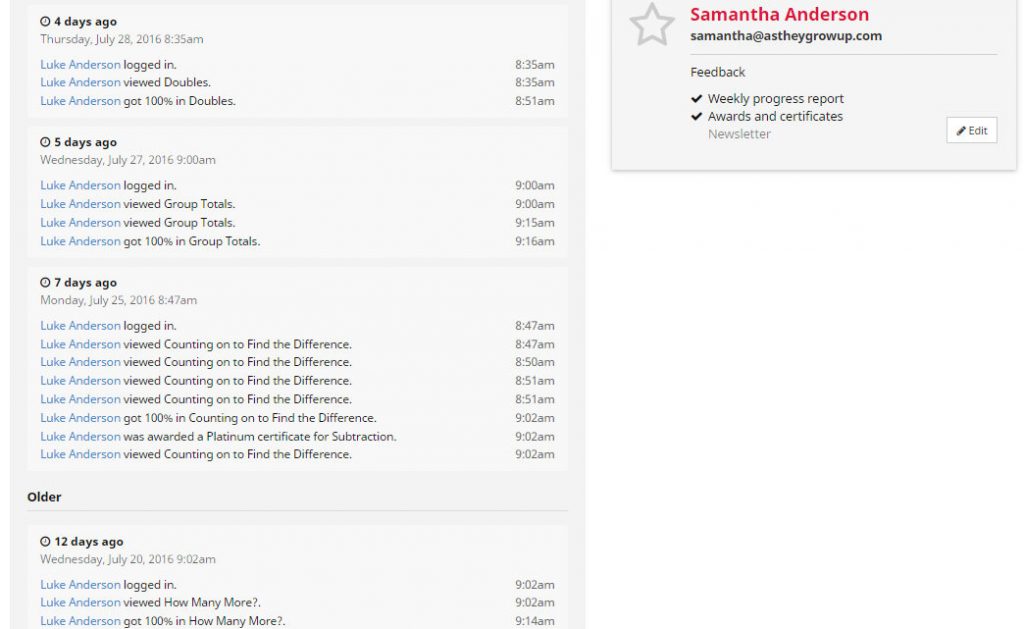
Task: Click the Samantha Anderson name heading
Action: [x=779, y=15]
